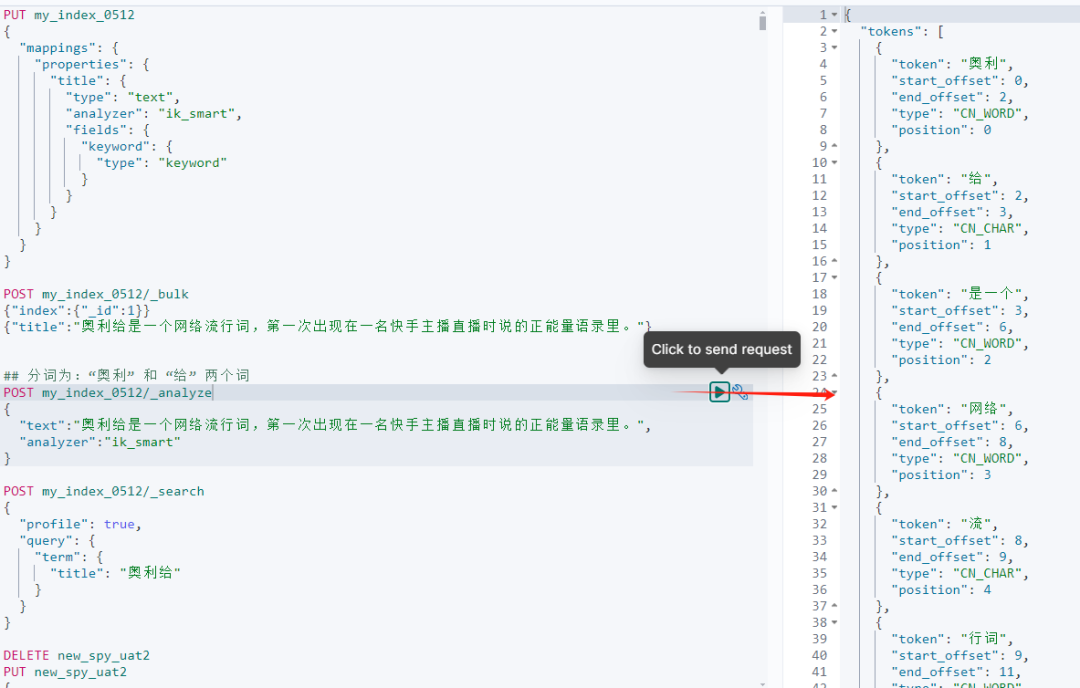Click the "text" line in the analyze request

click(335, 425)
